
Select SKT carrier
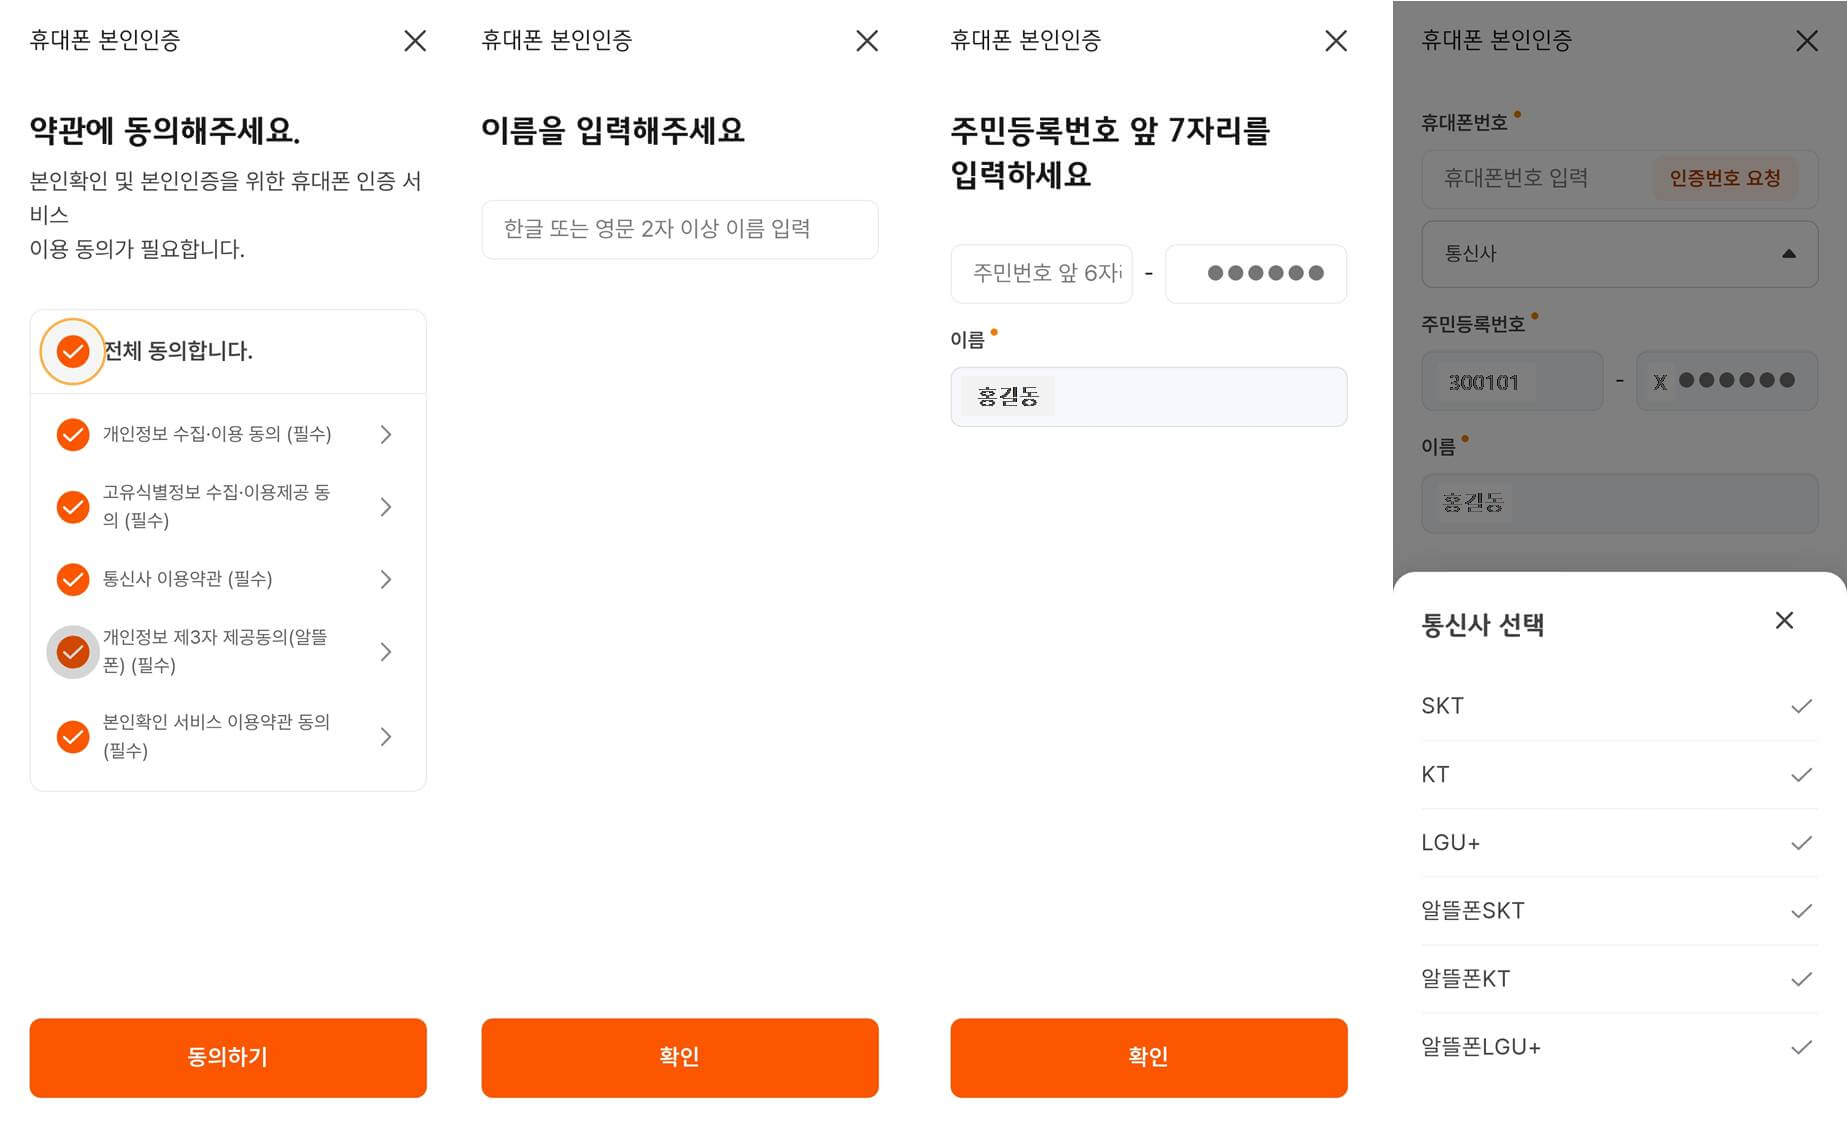pos(1620,706)
